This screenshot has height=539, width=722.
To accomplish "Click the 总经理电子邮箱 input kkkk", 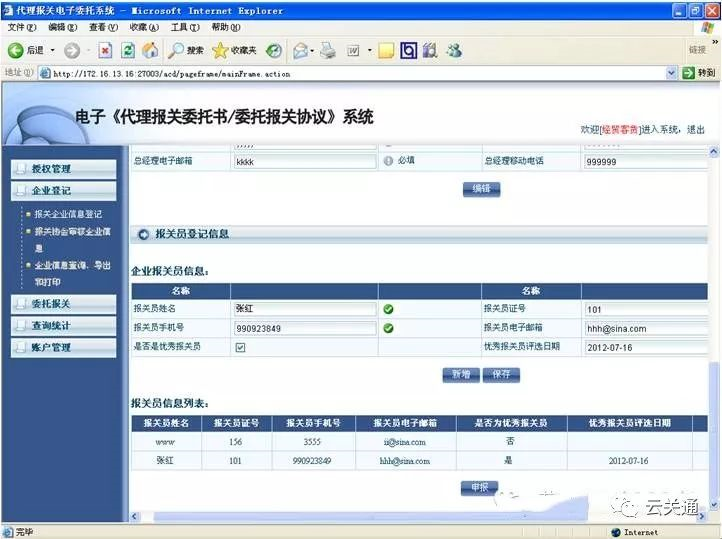I will (x=305, y=162).
